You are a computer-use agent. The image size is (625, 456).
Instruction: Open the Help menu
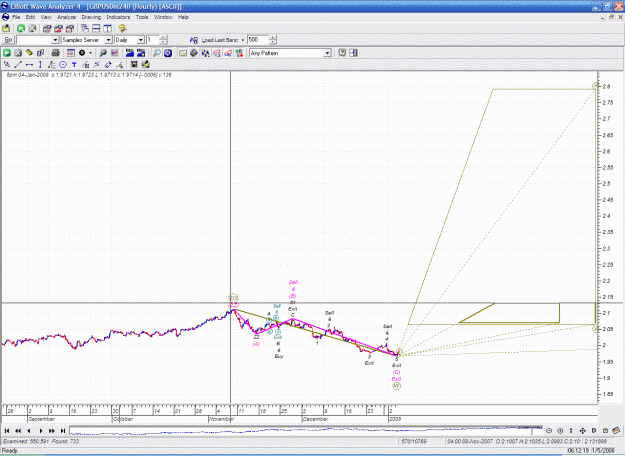(x=183, y=17)
